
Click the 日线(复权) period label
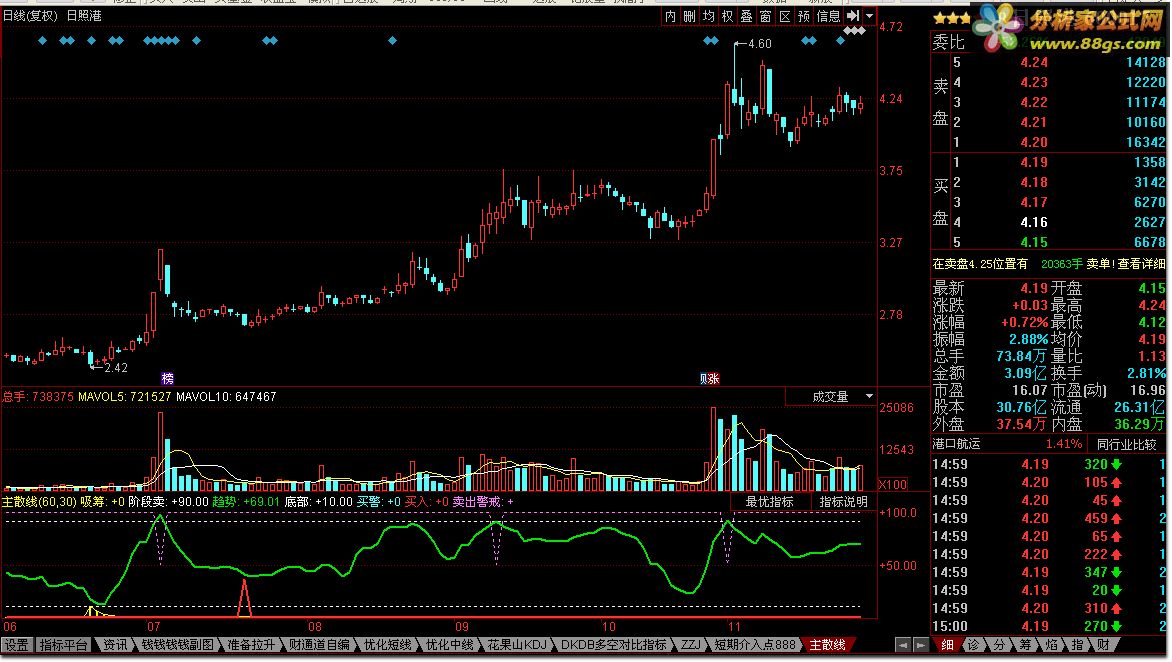point(31,16)
